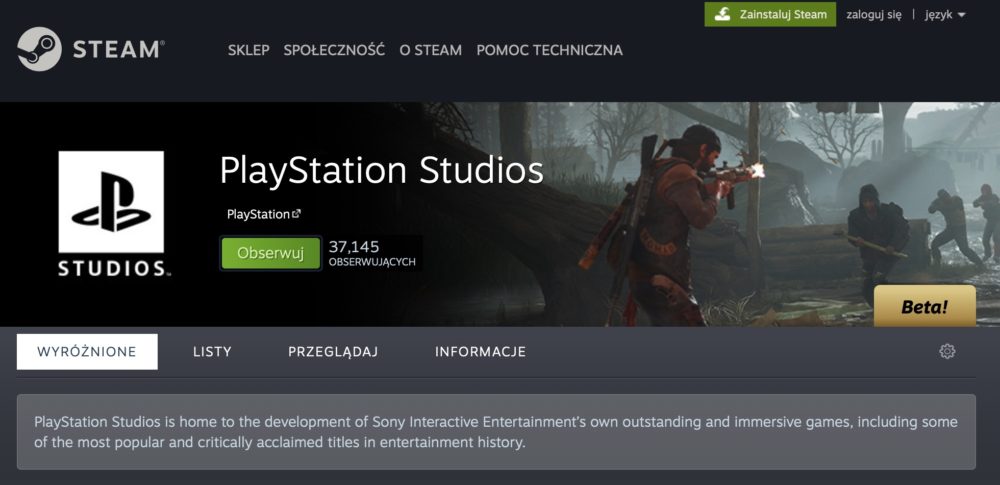The width and height of the screenshot is (1000, 485).
Task: Open the INFORMACJE tab
Action: coord(480,352)
